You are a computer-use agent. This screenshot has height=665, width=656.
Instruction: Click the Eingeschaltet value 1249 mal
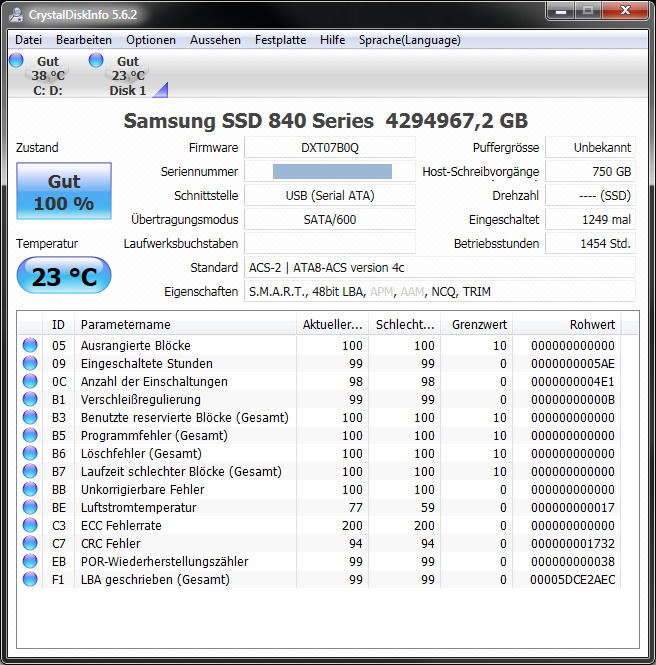[590, 220]
